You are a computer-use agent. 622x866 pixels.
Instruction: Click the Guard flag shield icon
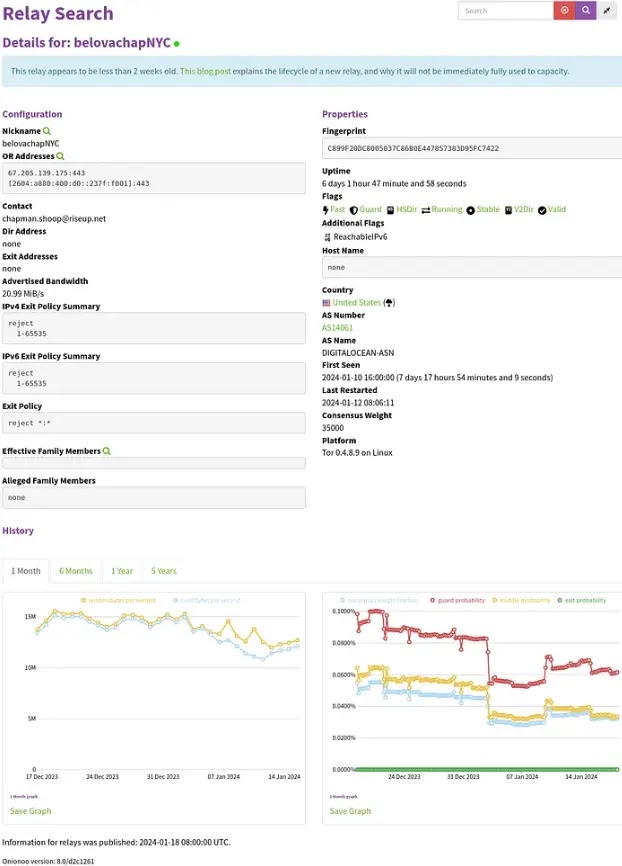pos(354,210)
